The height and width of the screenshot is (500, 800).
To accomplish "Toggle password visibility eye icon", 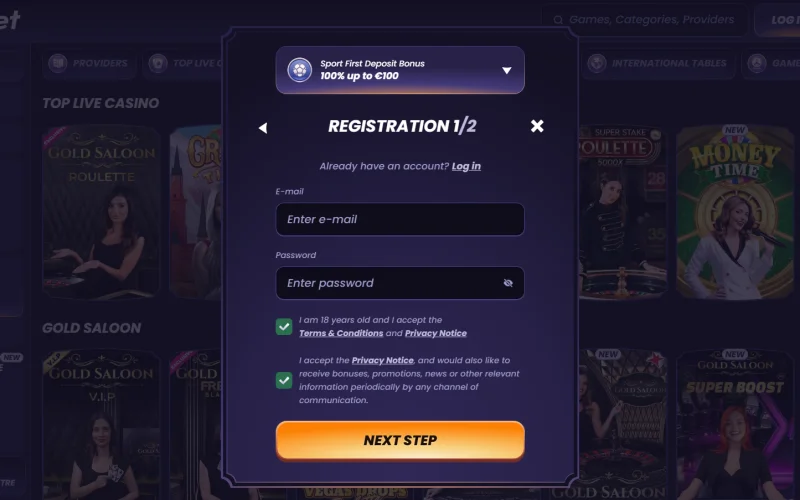I will pos(508,283).
